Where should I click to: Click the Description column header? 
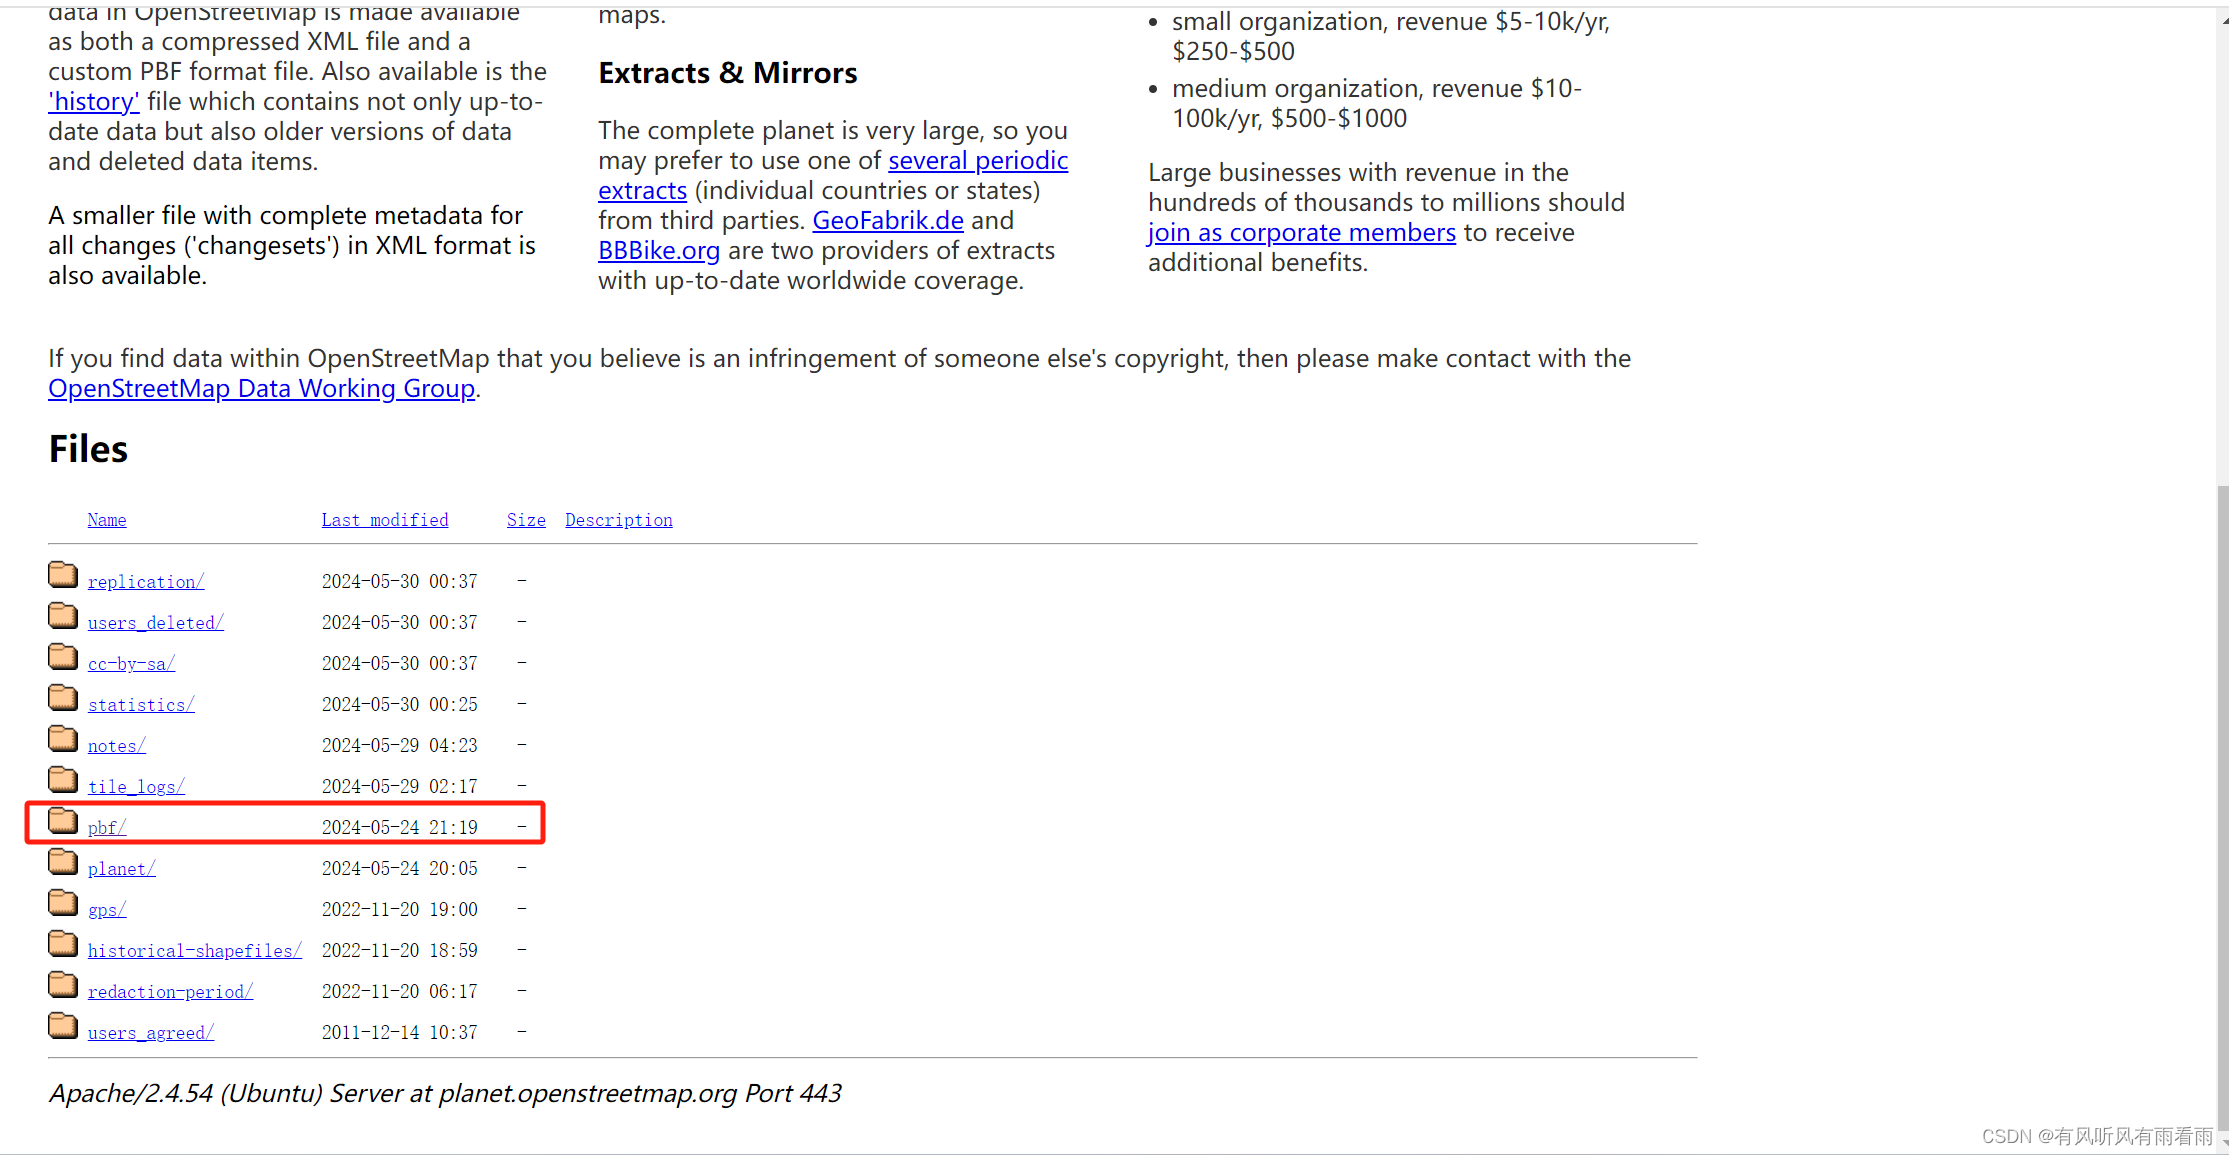pos(618,520)
